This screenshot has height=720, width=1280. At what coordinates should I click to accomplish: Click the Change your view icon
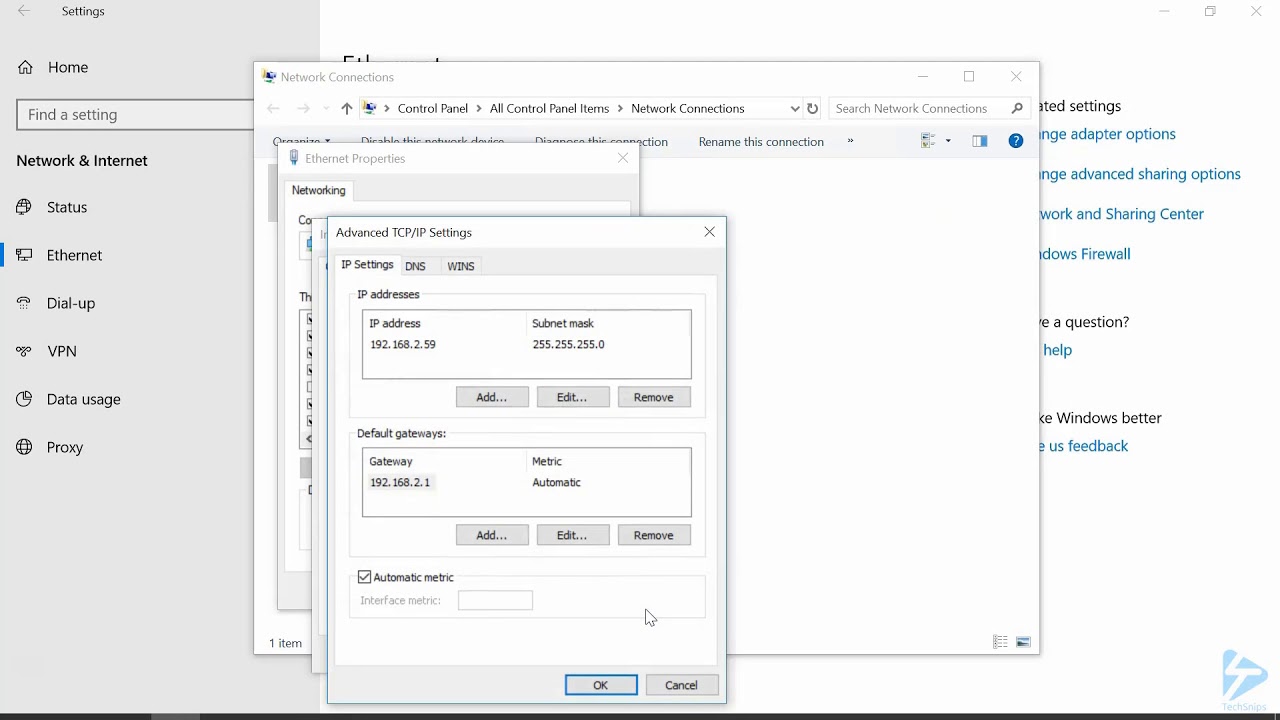(928, 141)
